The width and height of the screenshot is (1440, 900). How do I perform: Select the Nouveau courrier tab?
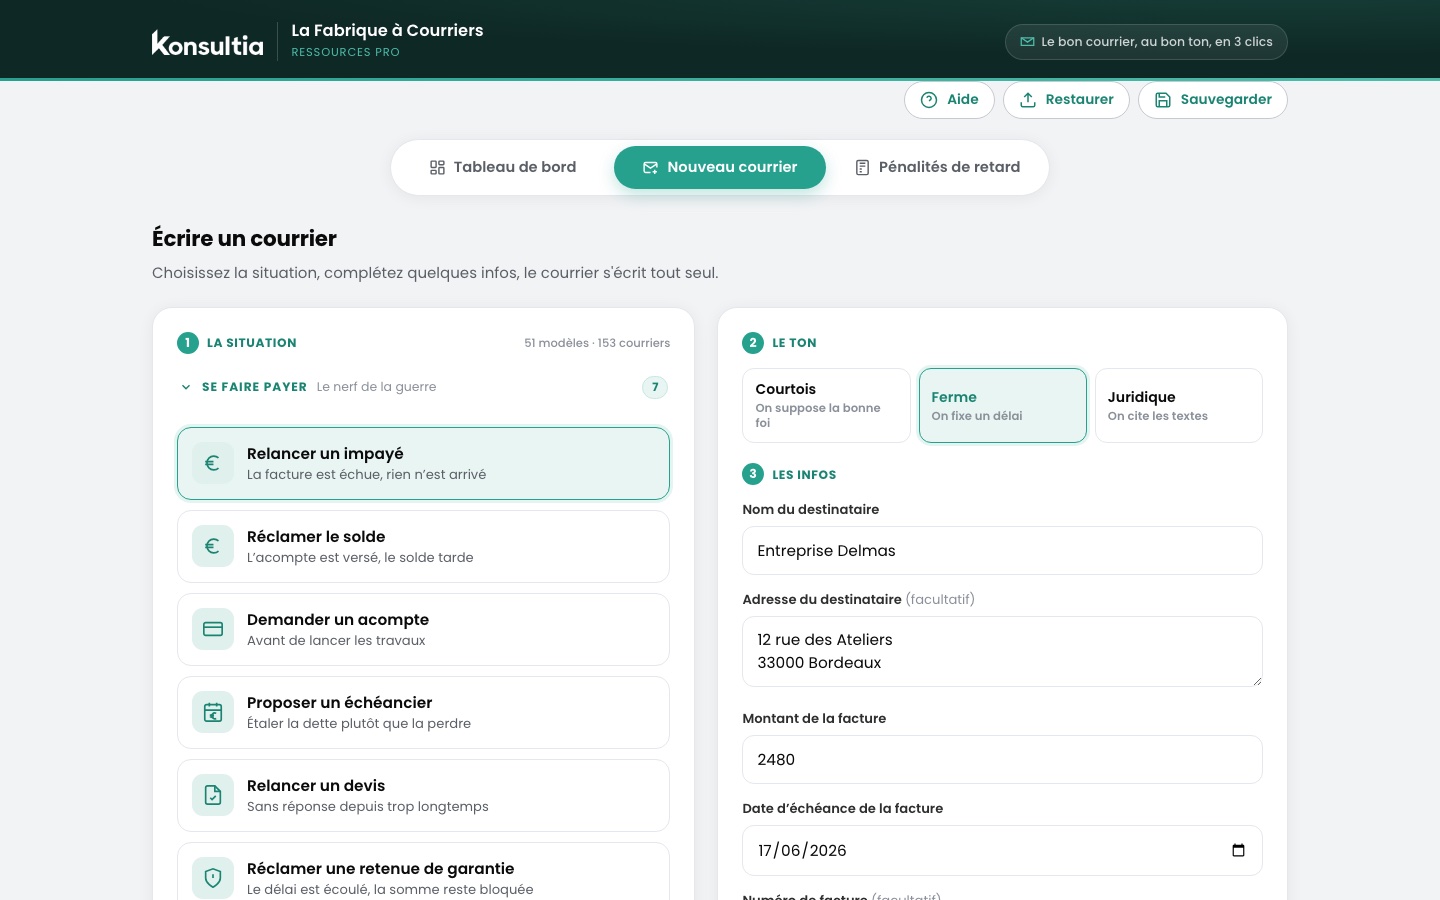(720, 167)
